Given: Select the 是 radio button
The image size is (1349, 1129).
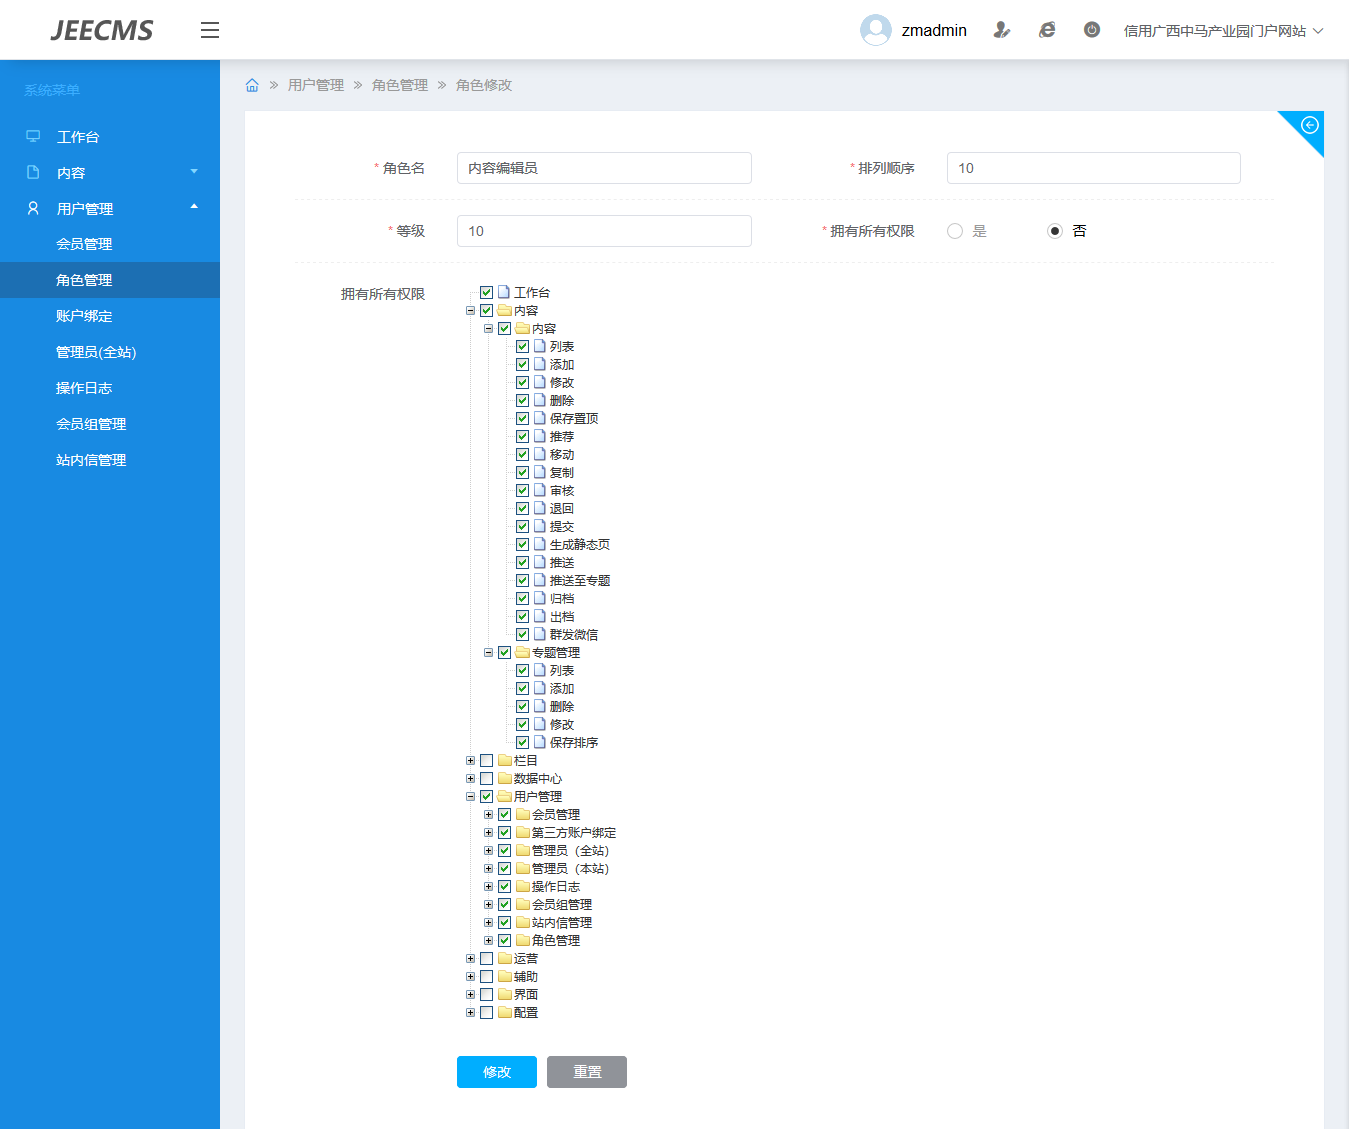Looking at the screenshot, I should [x=955, y=231].
